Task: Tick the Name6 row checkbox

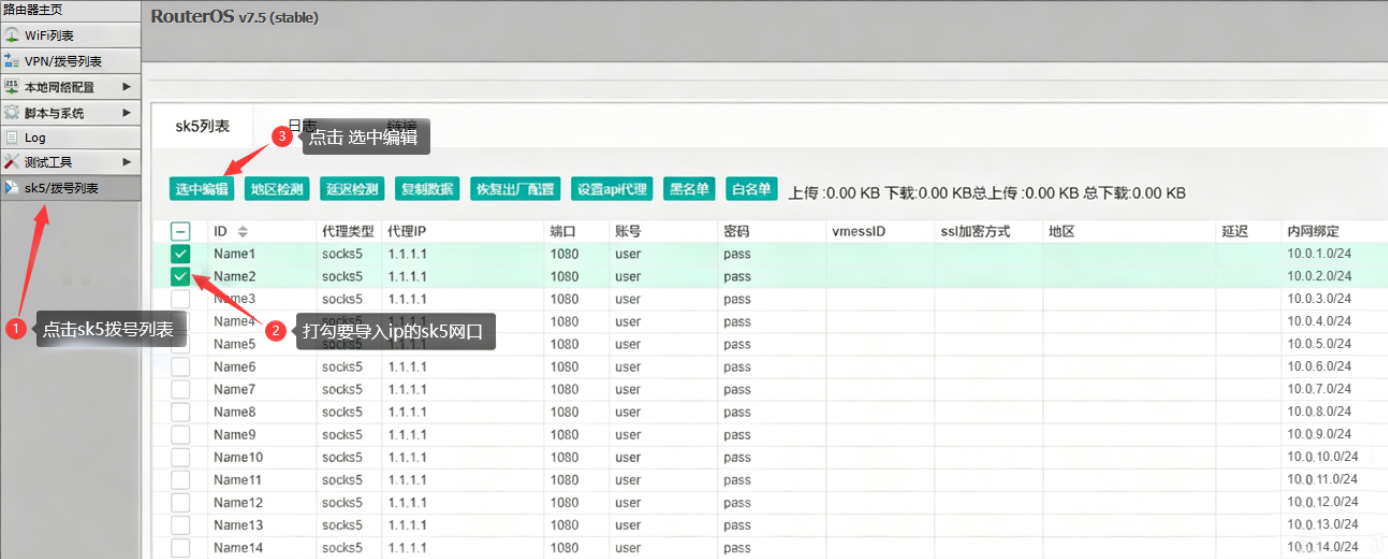Action: [x=180, y=367]
